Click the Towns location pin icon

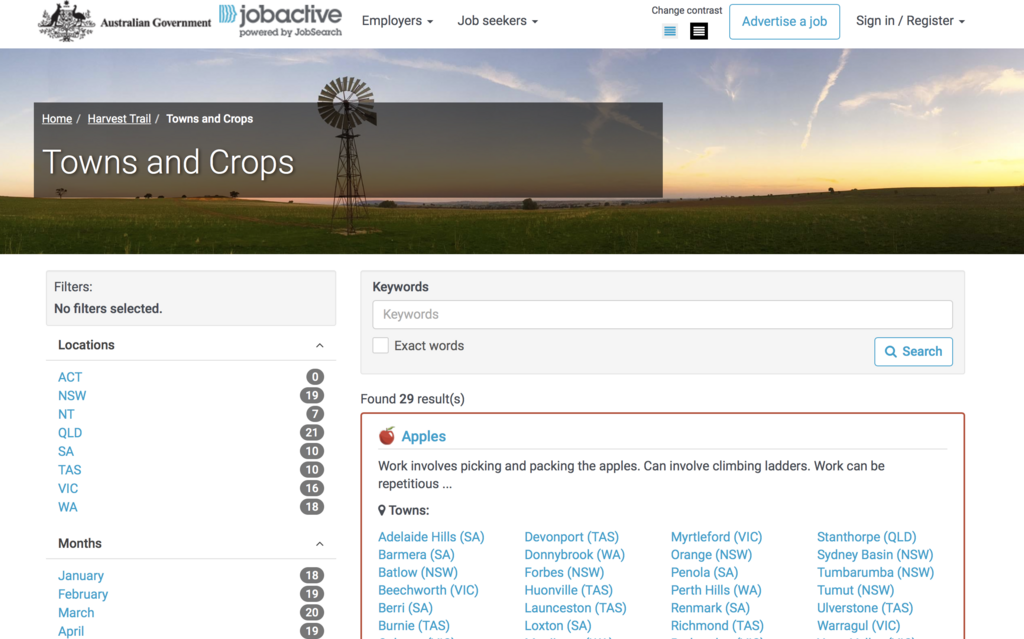pyautogui.click(x=381, y=510)
